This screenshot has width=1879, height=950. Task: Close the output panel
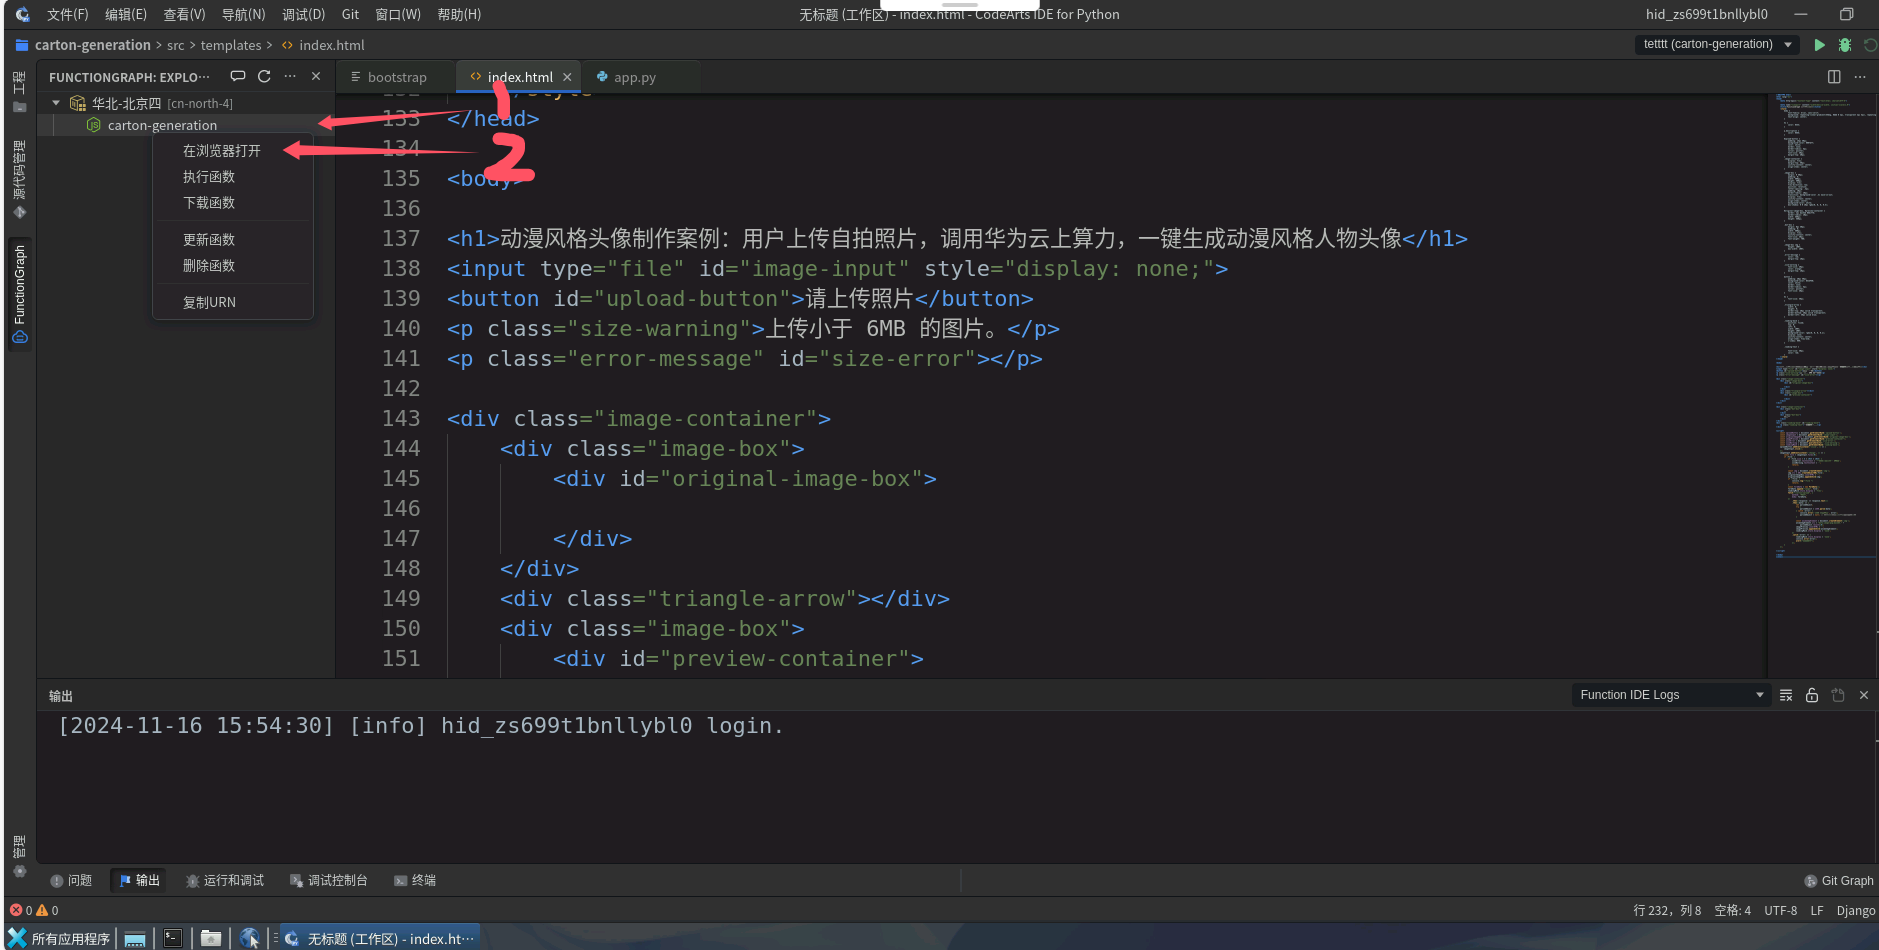(x=1864, y=695)
